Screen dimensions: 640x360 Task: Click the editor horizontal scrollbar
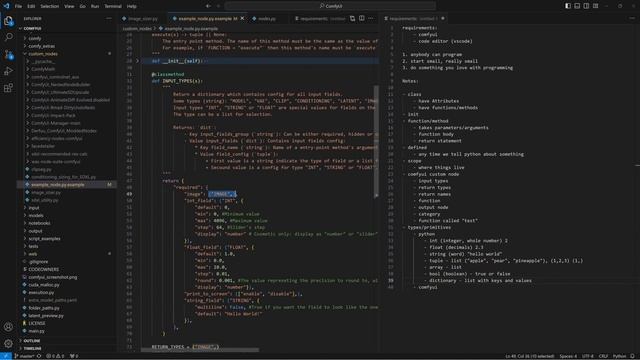200,350
